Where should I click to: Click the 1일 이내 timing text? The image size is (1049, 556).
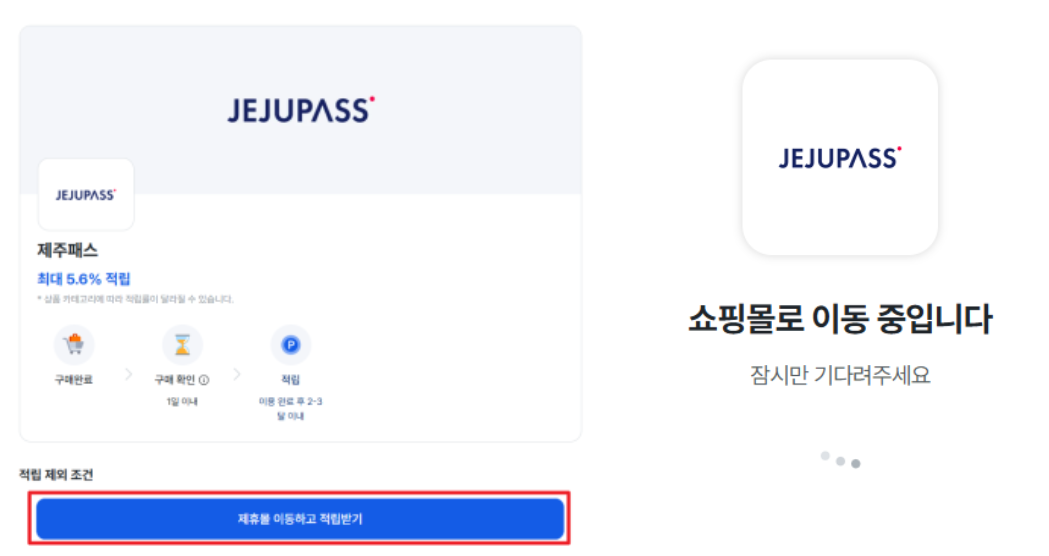coord(182,401)
